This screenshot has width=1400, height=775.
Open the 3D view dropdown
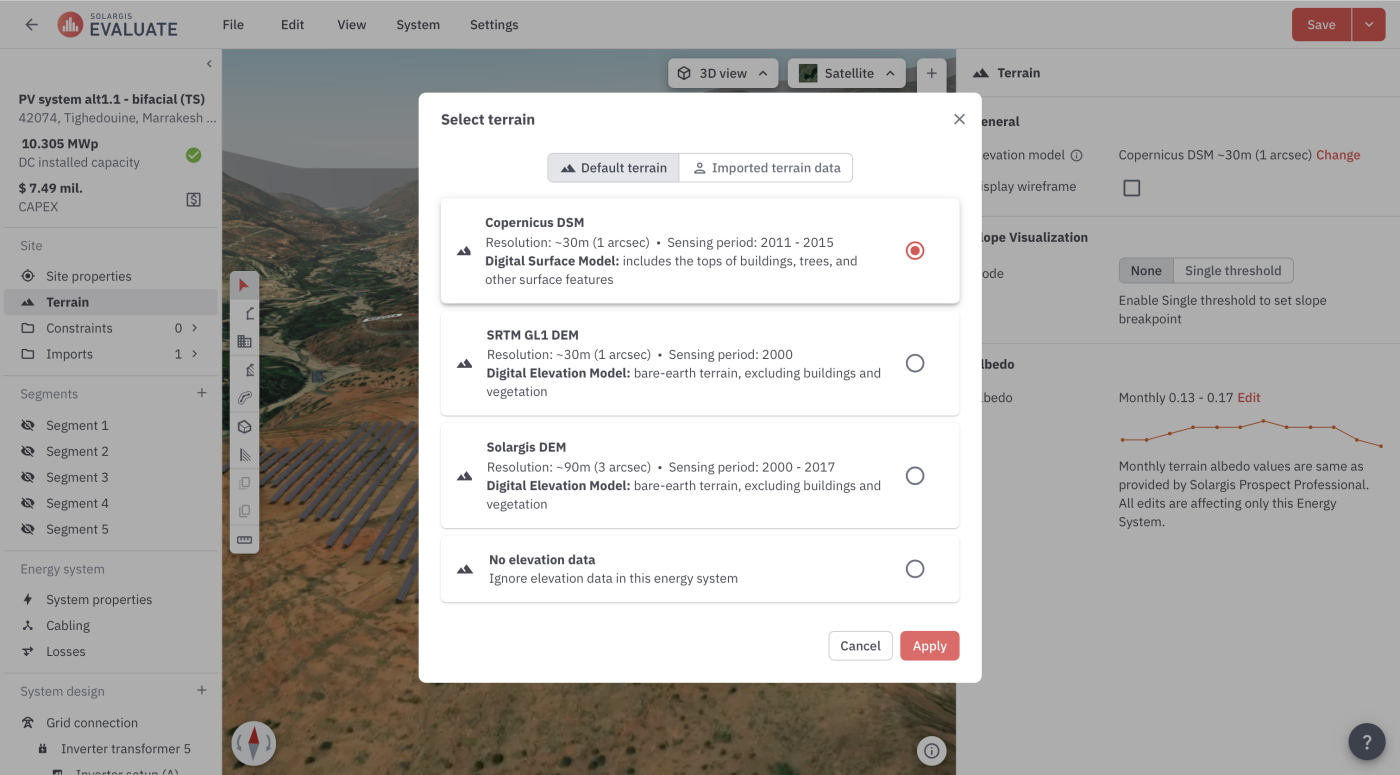pyautogui.click(x=723, y=73)
